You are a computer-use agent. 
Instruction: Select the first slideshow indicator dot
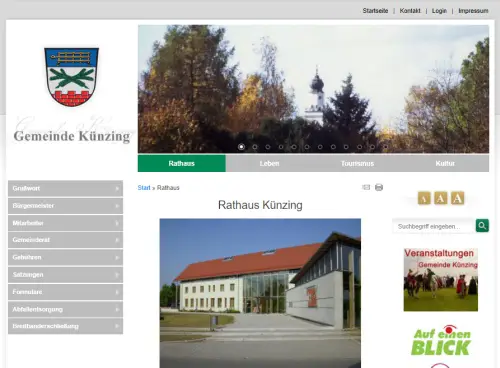(241, 147)
